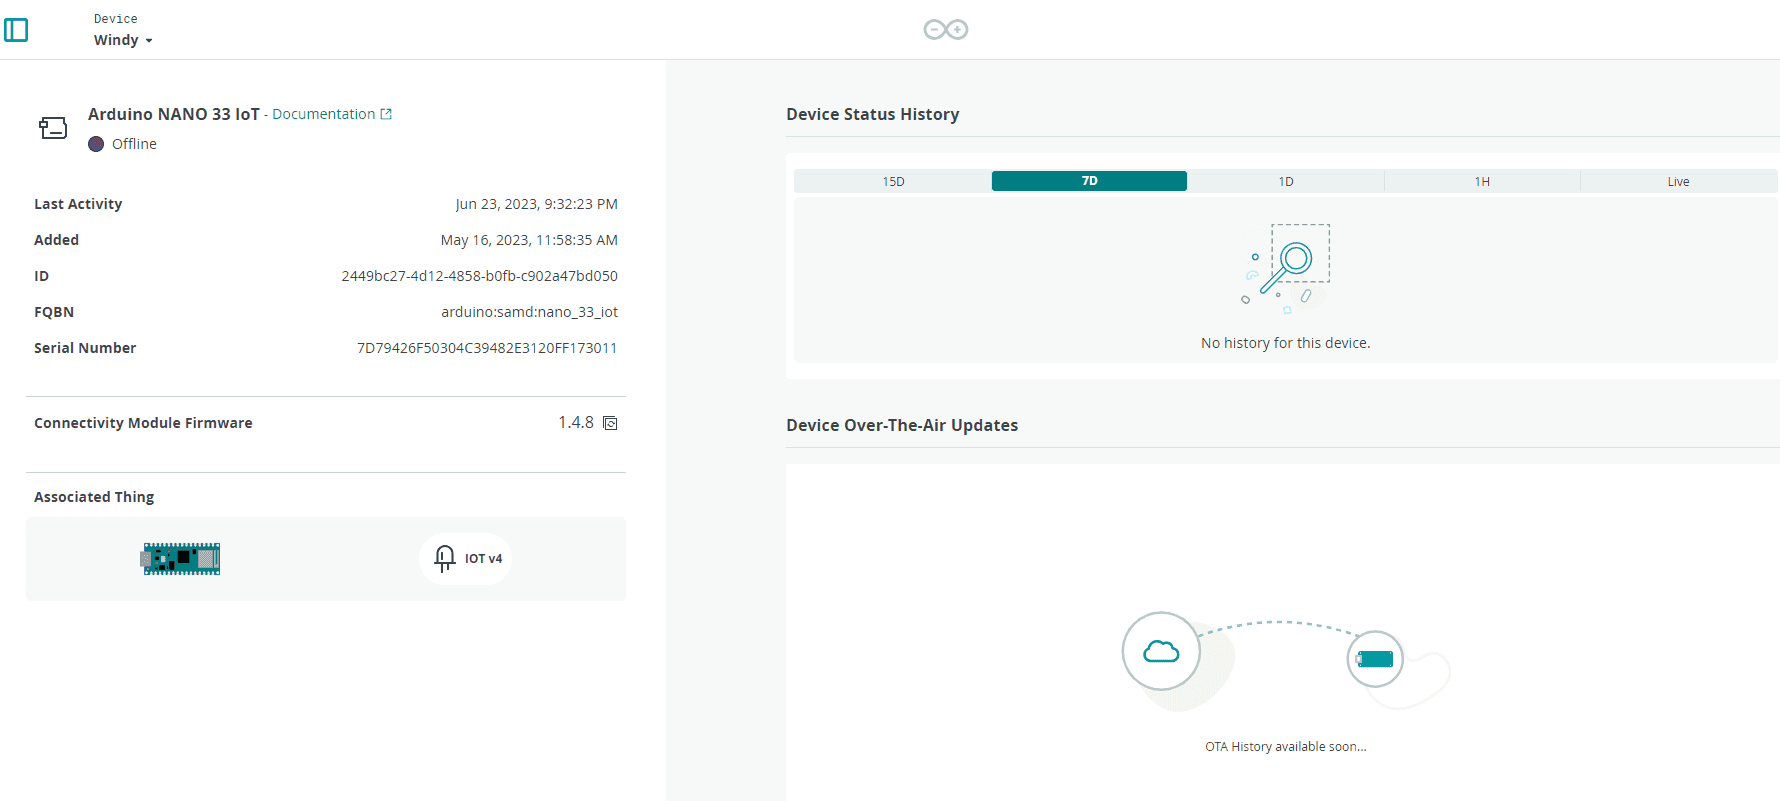Switch to Live status view

(1677, 181)
